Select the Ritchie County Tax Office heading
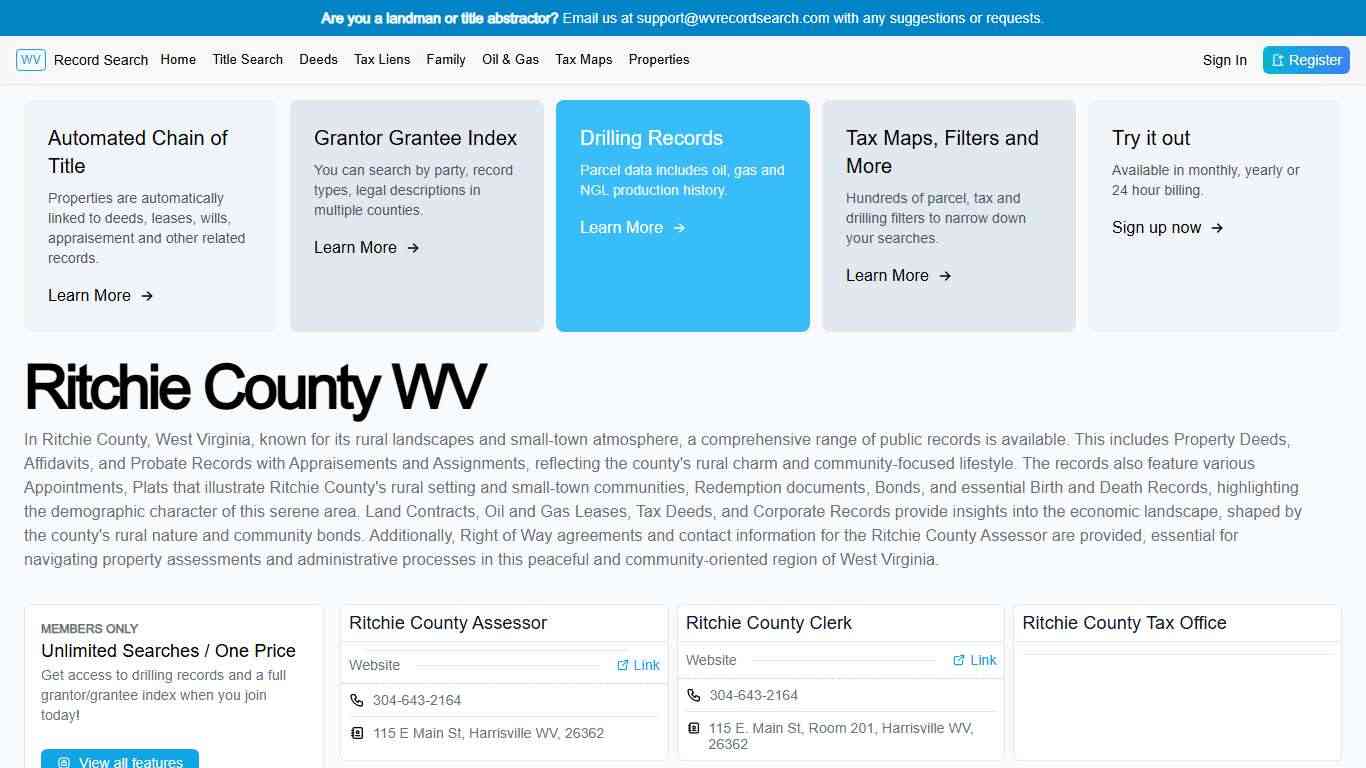Viewport: 1366px width, 768px height. [1124, 623]
